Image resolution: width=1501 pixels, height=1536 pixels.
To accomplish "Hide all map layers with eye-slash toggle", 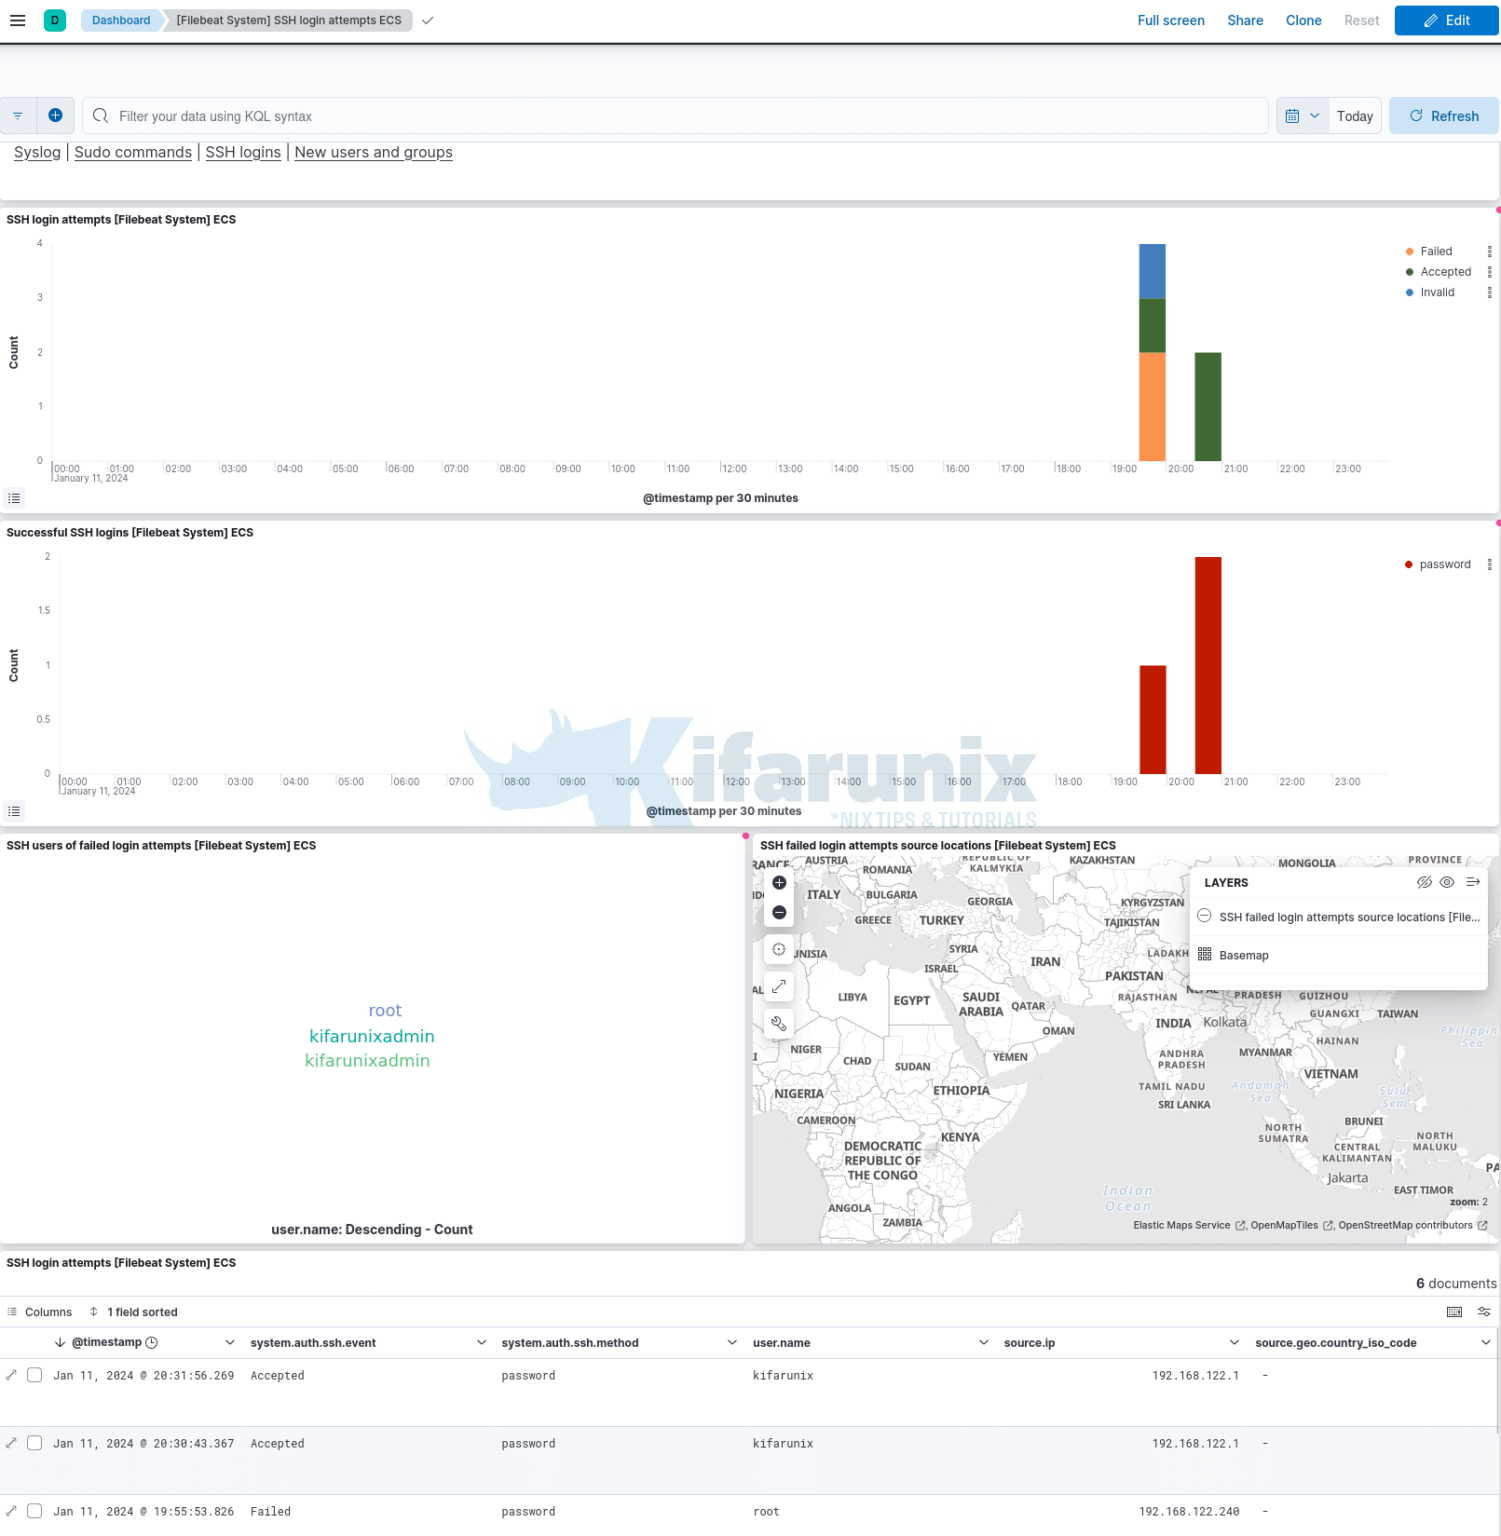I will [x=1424, y=882].
